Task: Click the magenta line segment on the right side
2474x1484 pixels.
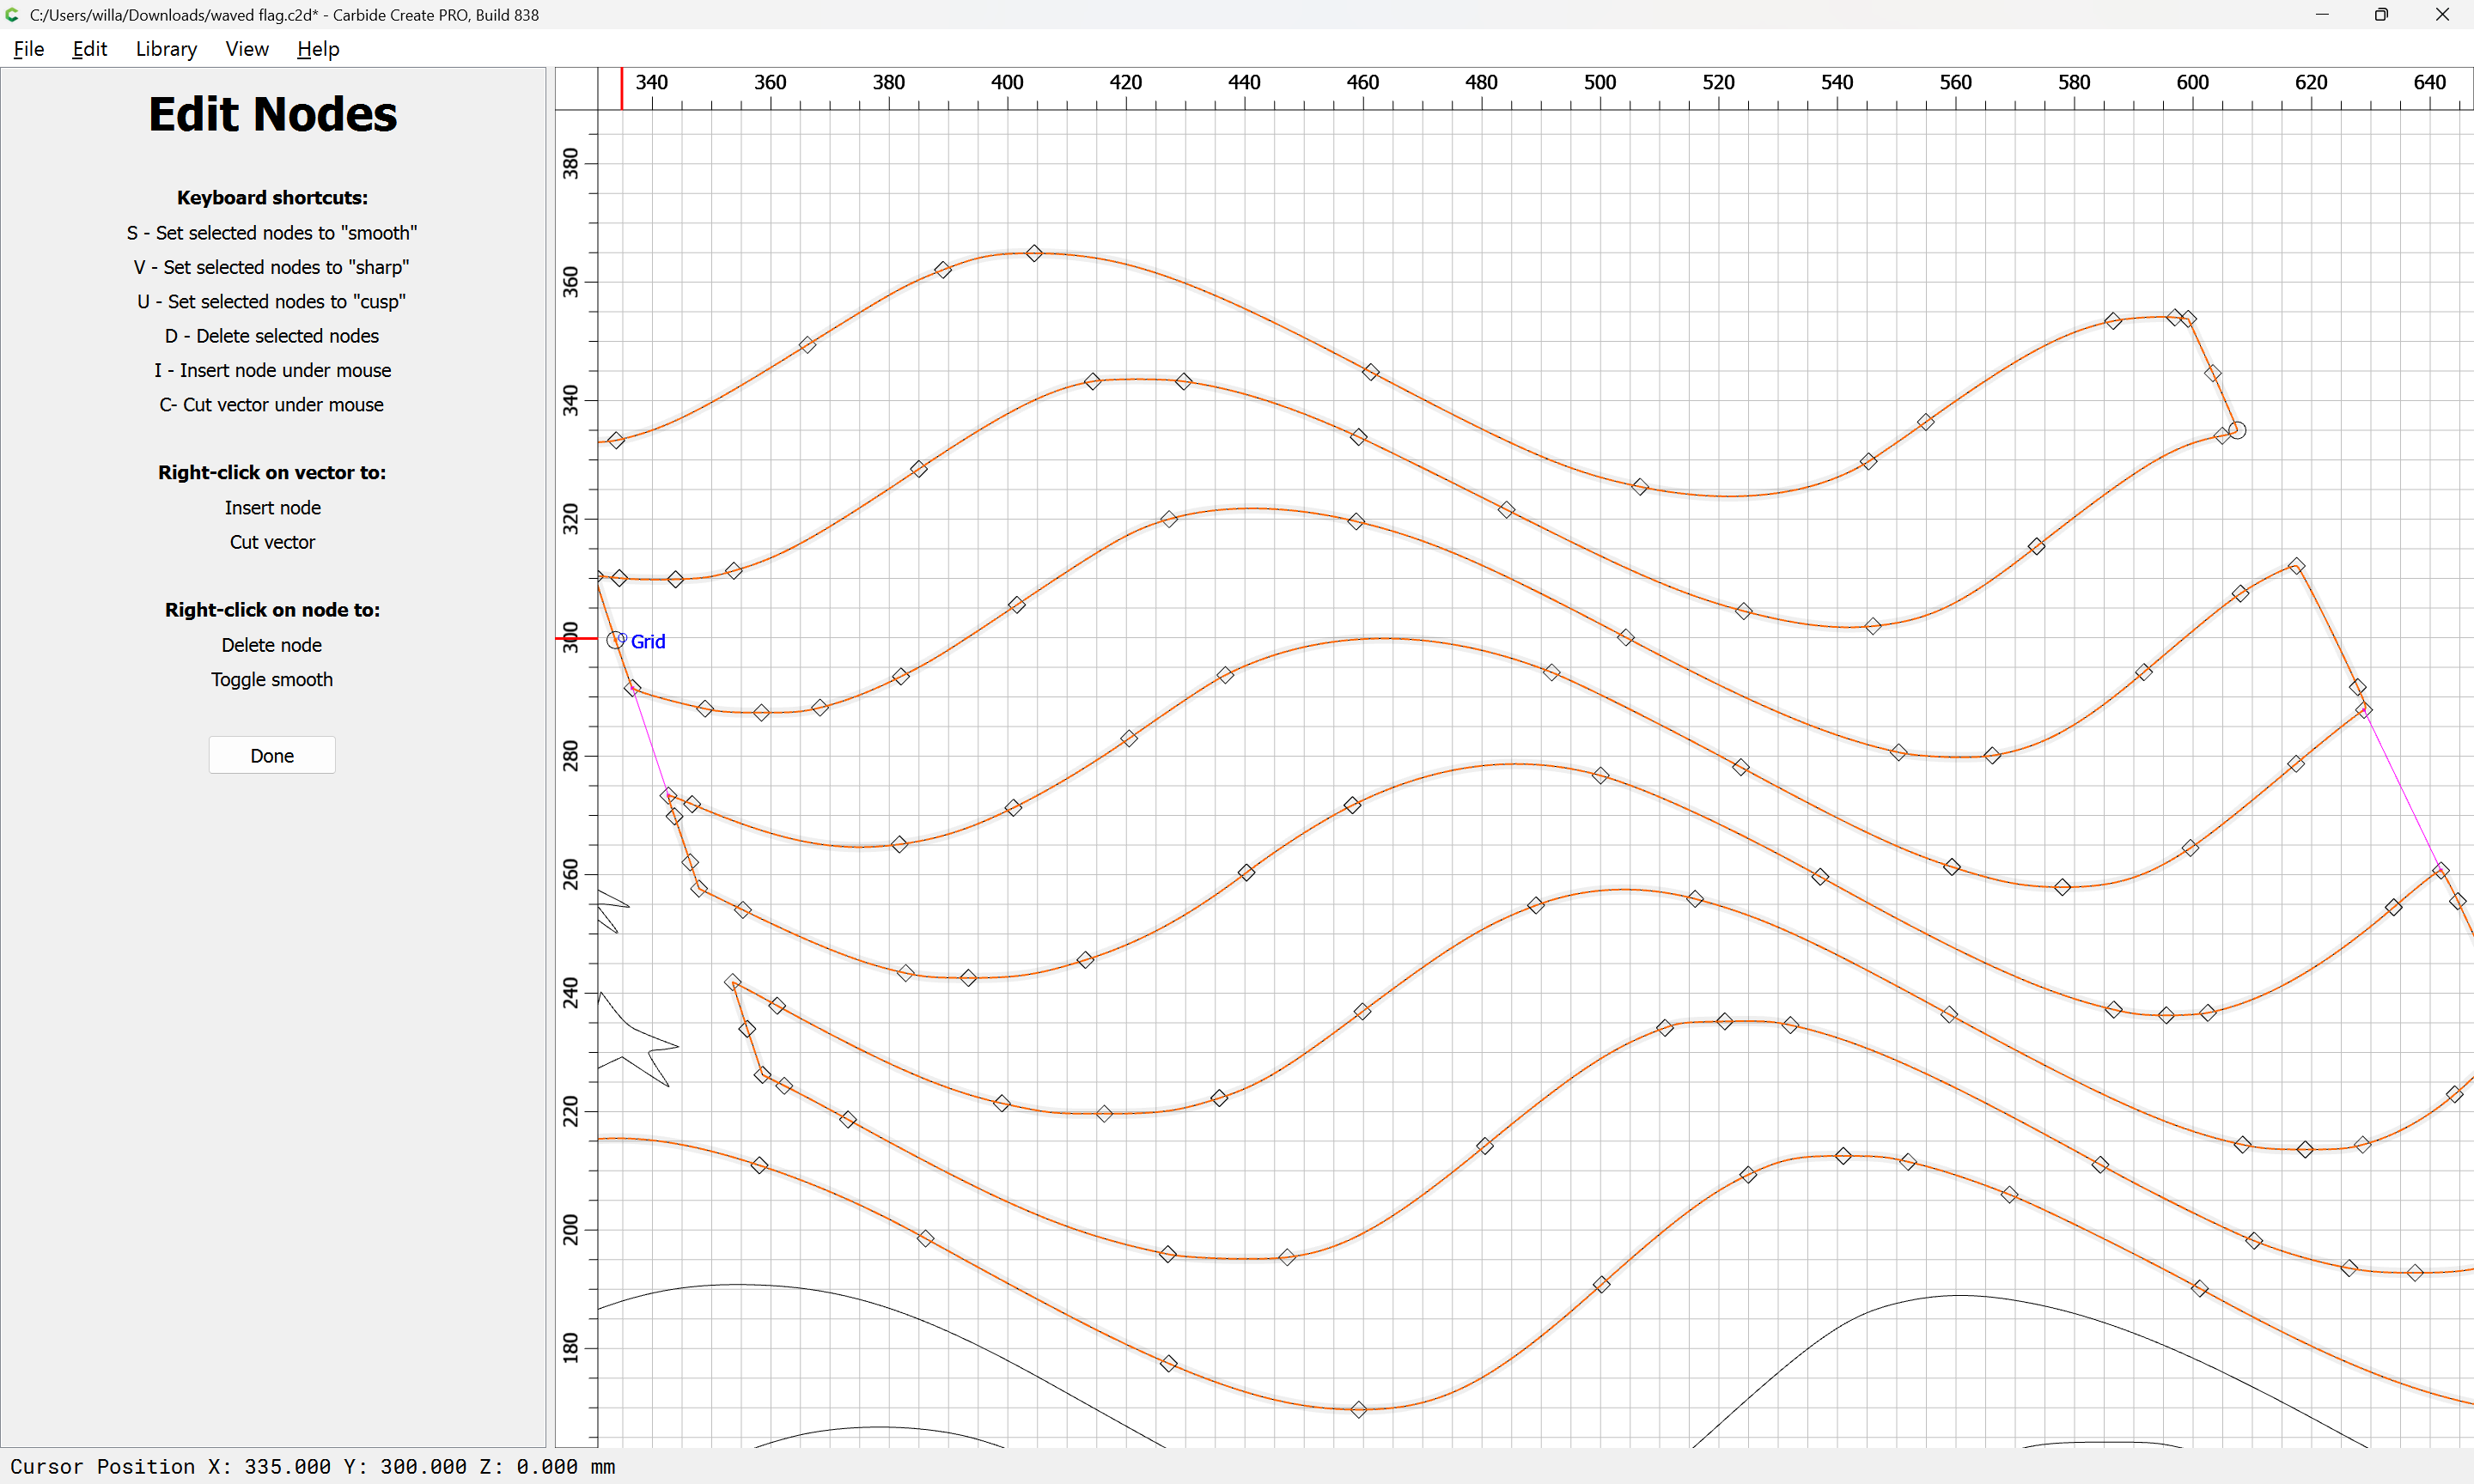Action: coord(2402,790)
